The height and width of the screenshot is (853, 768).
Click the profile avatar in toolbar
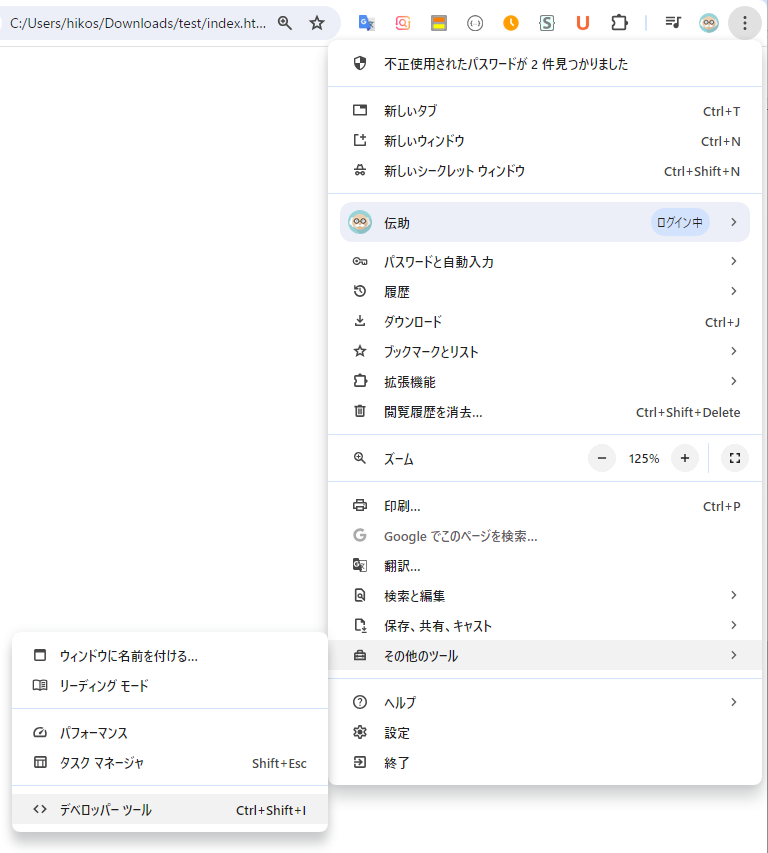(x=709, y=22)
